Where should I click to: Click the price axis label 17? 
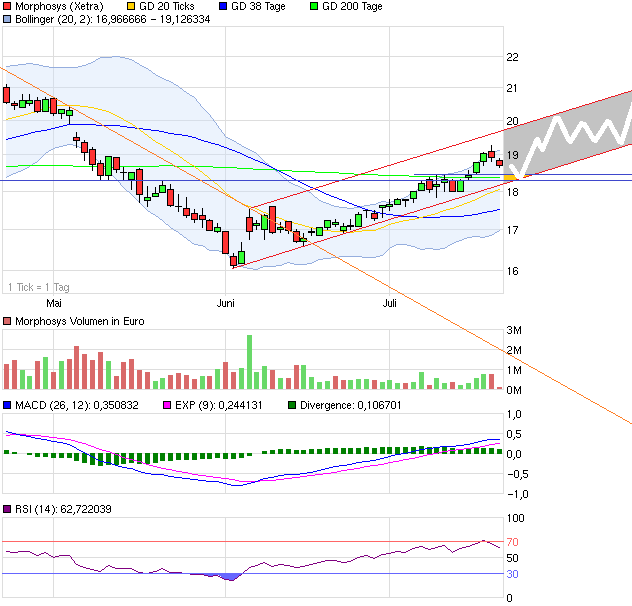[x=512, y=230]
